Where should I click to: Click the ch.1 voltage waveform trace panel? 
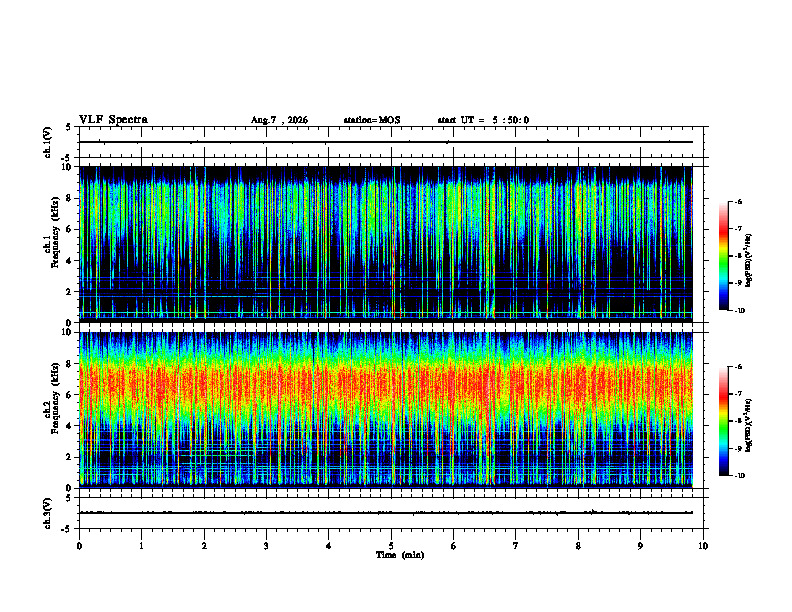391,142
